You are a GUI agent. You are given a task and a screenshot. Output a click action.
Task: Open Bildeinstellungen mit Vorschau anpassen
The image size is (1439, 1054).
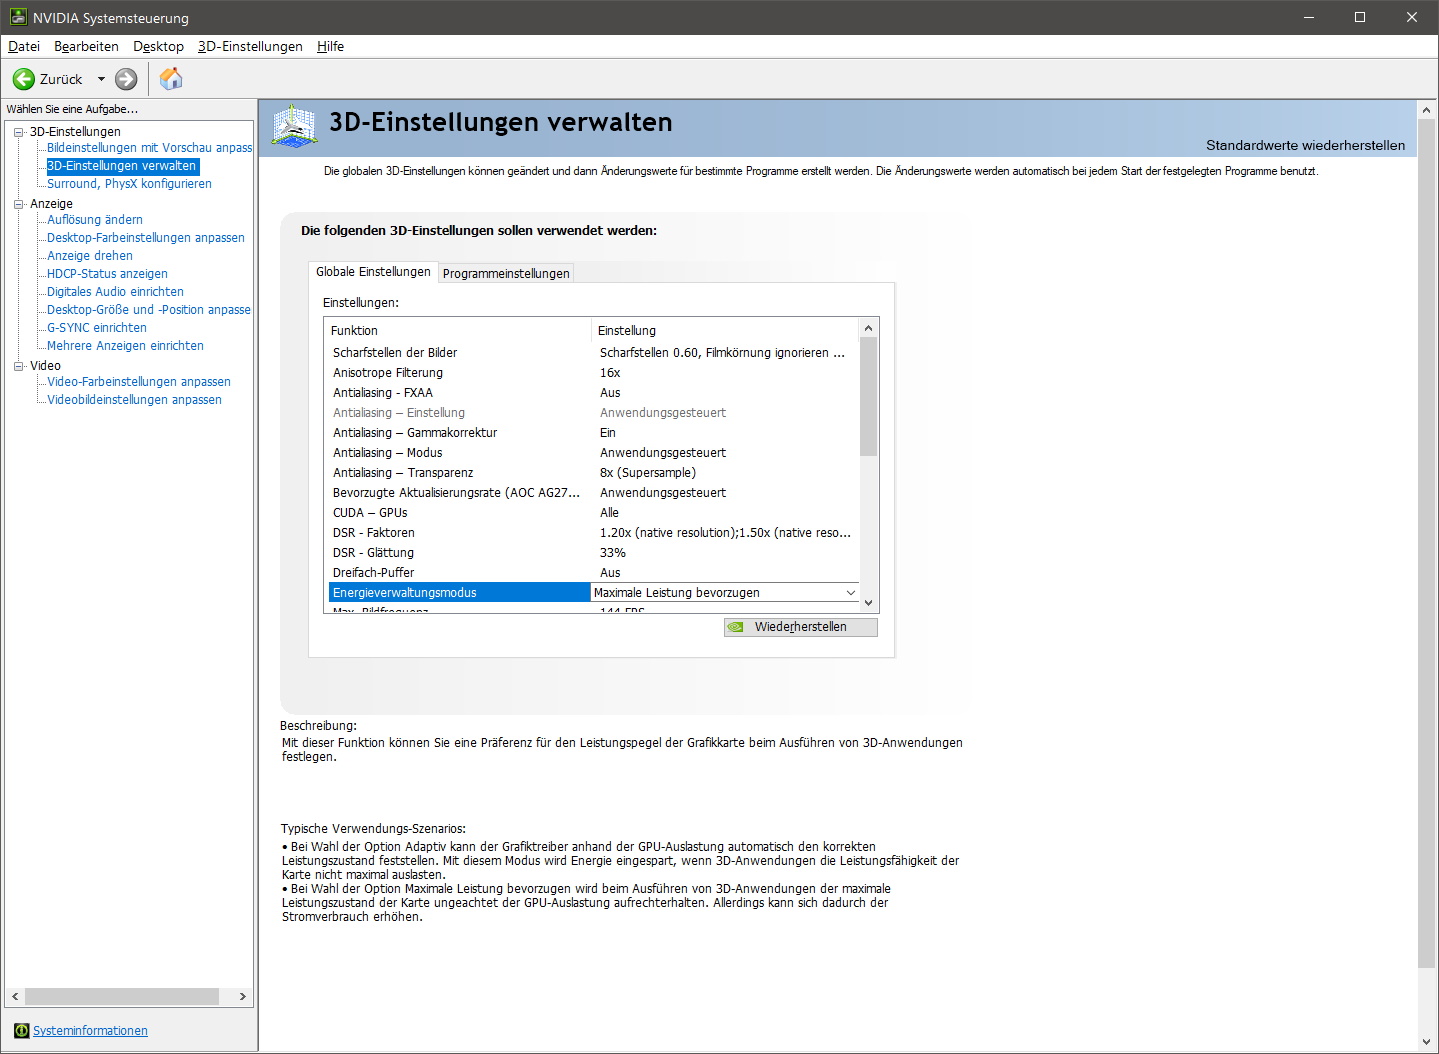(x=149, y=148)
